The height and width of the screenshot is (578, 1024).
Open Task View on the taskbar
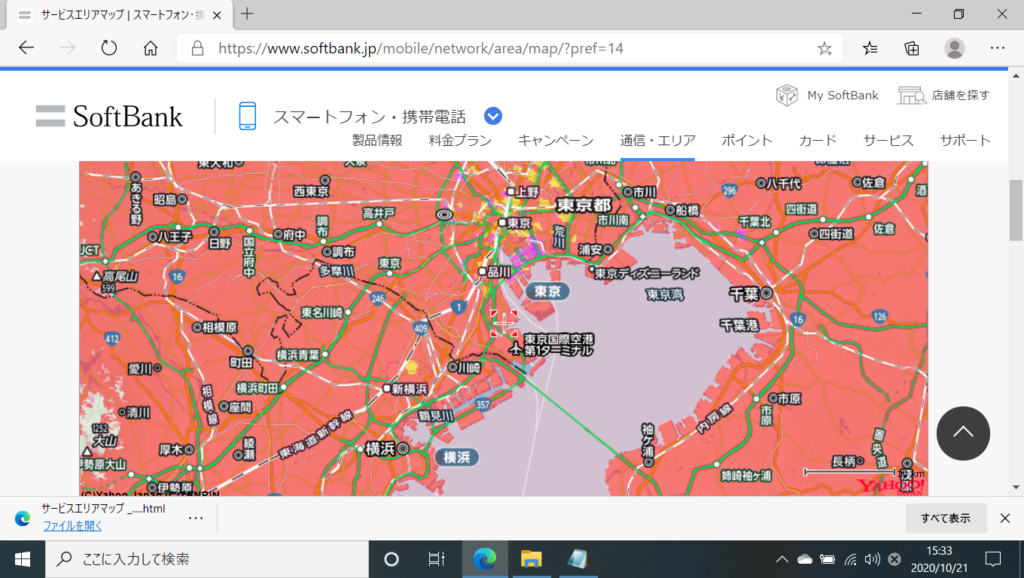click(x=436, y=559)
